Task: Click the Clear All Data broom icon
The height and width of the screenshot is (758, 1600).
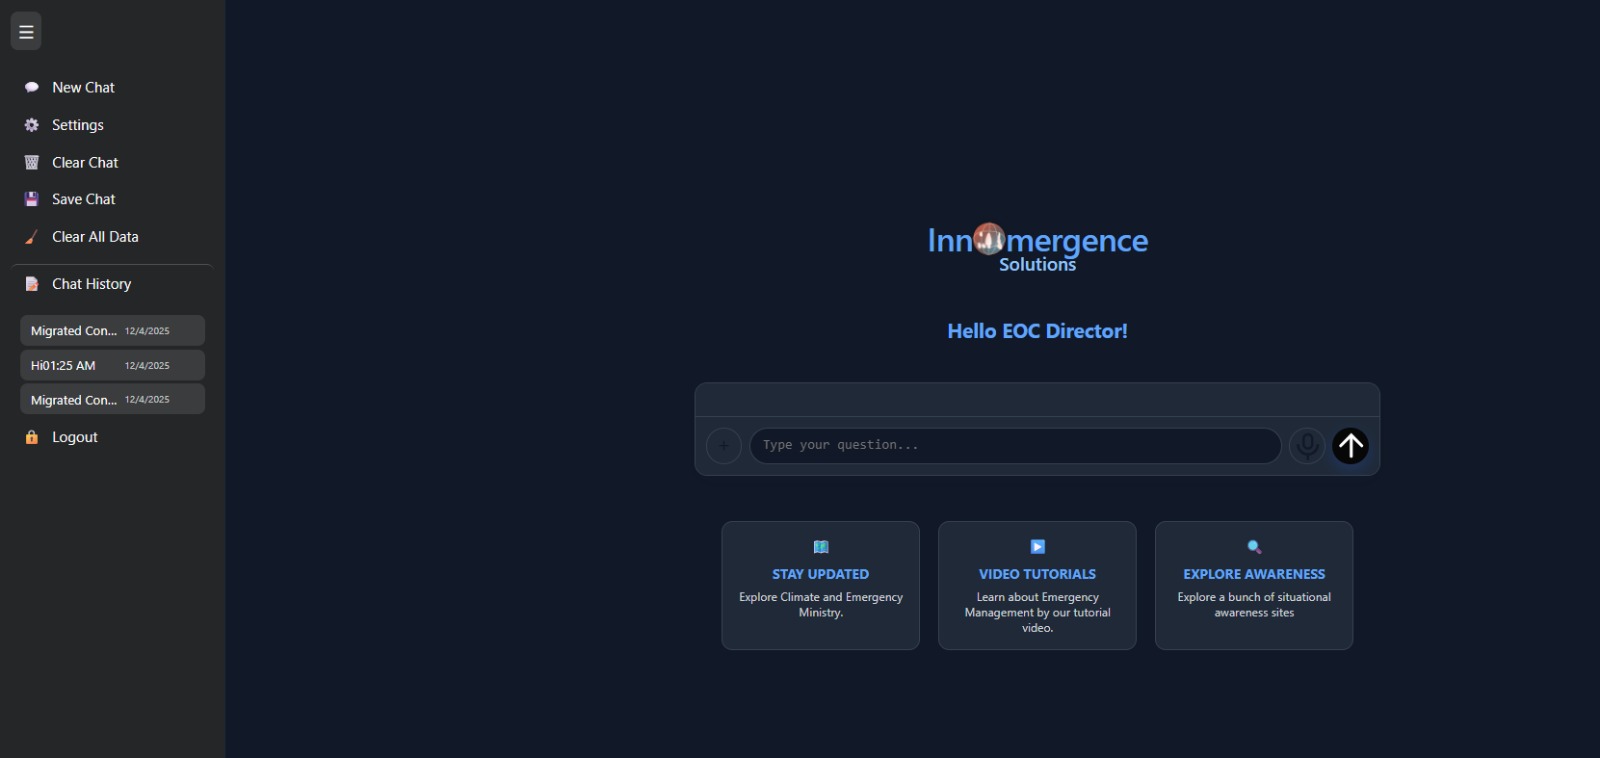Action: [32, 237]
